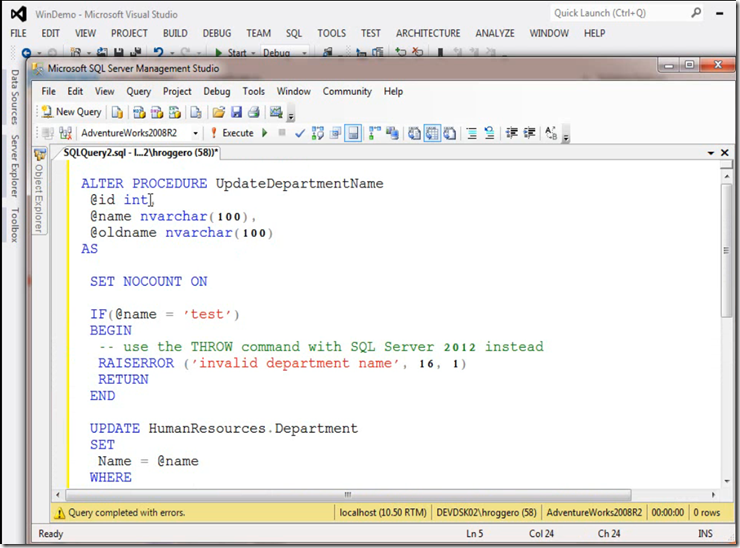Screen dimensions: 740x548
Task: Click the Save icon in Visual Studio toolbar
Action: click(118, 53)
